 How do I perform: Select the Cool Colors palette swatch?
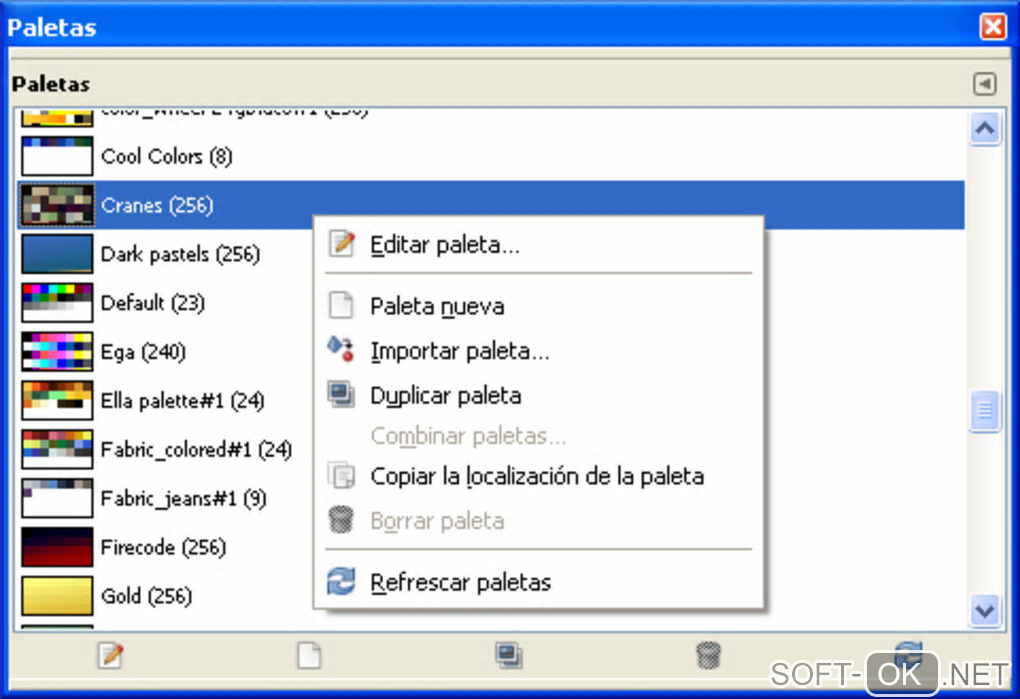(57, 157)
